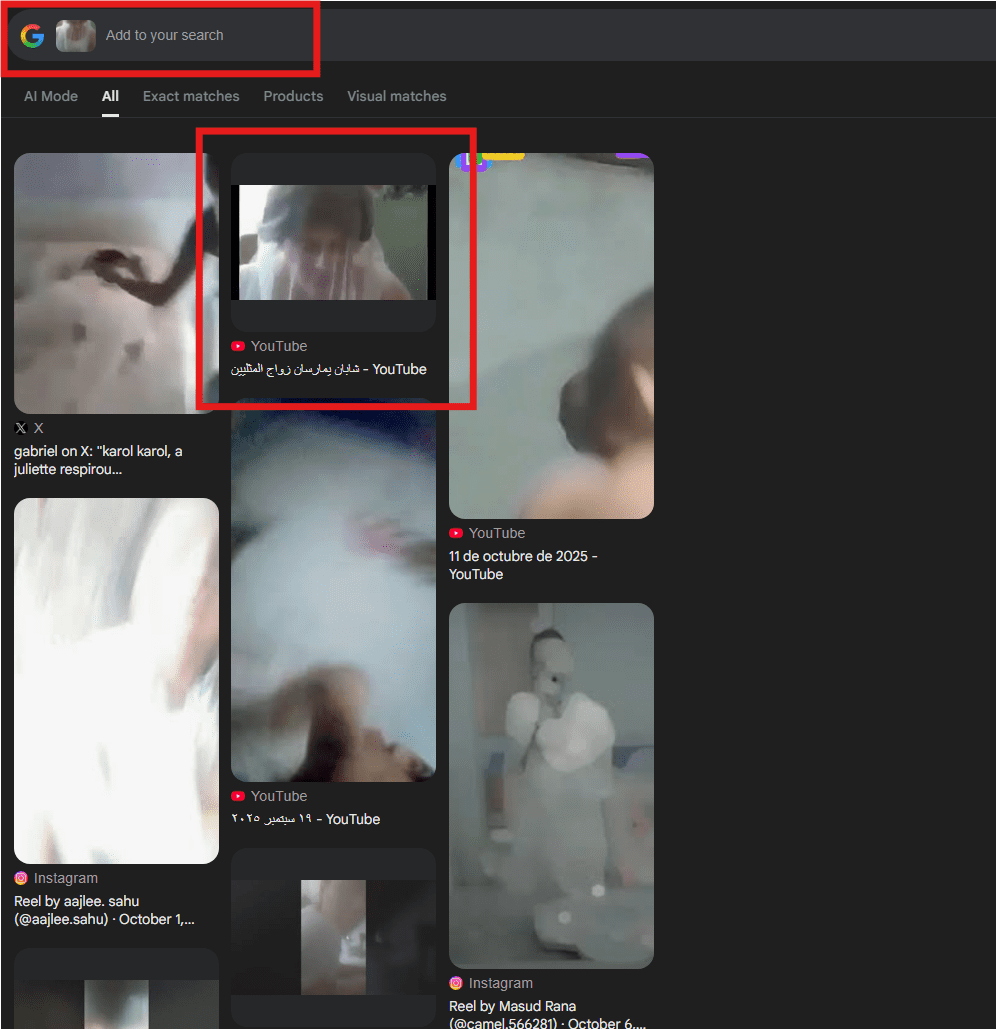Open the Exact matches tab
This screenshot has width=996, height=1029.
[191, 96]
